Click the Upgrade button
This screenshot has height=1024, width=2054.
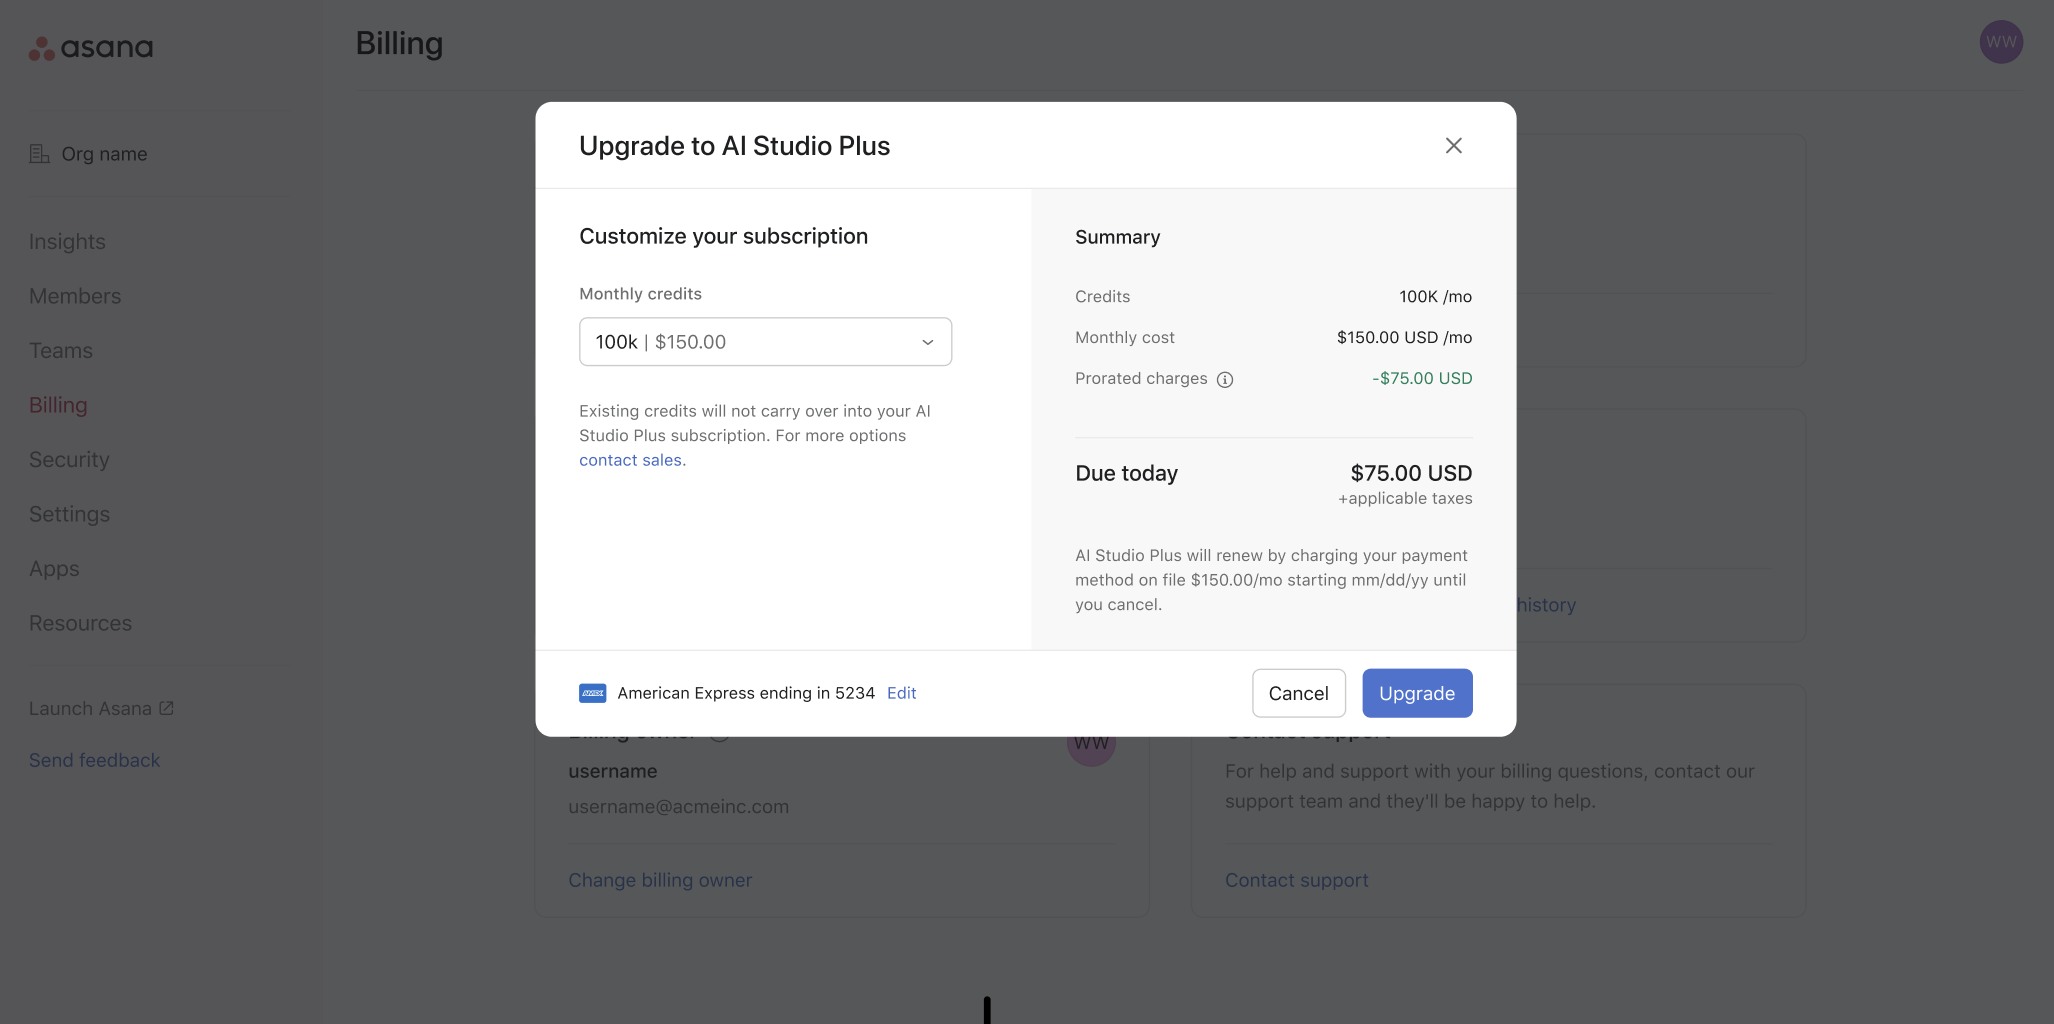coord(1417,692)
